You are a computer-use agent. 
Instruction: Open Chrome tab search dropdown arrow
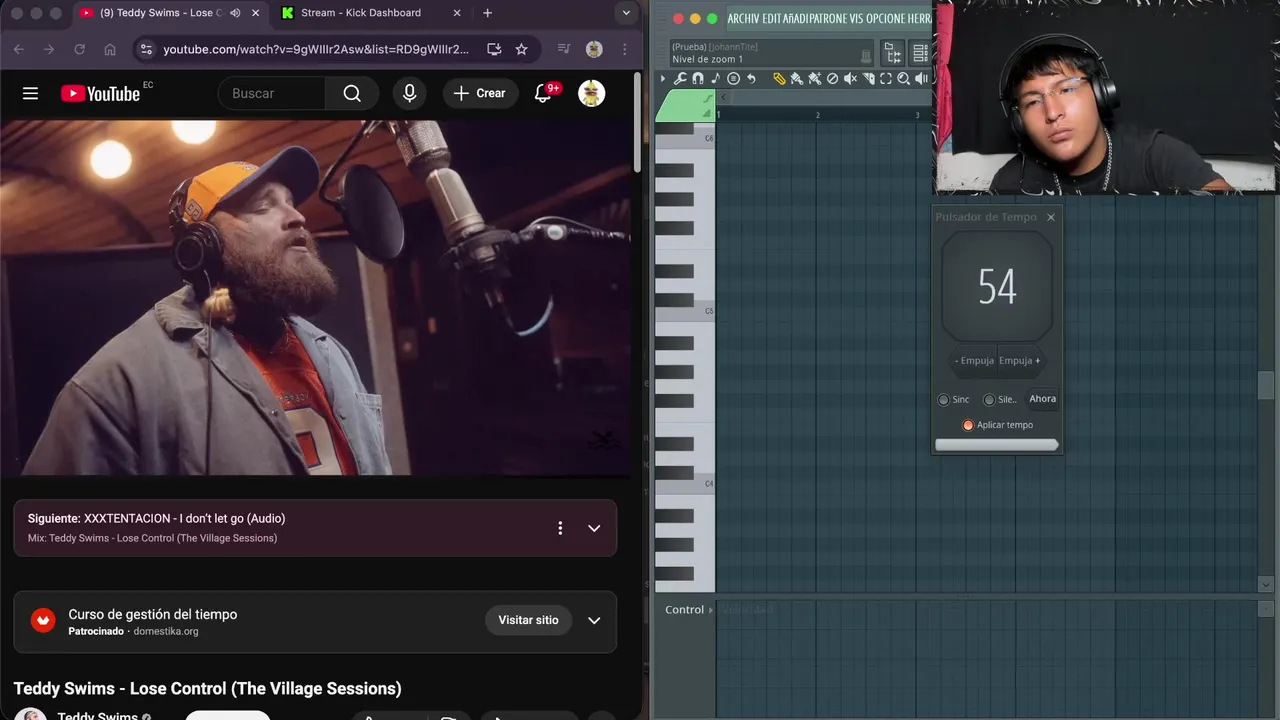(x=626, y=13)
